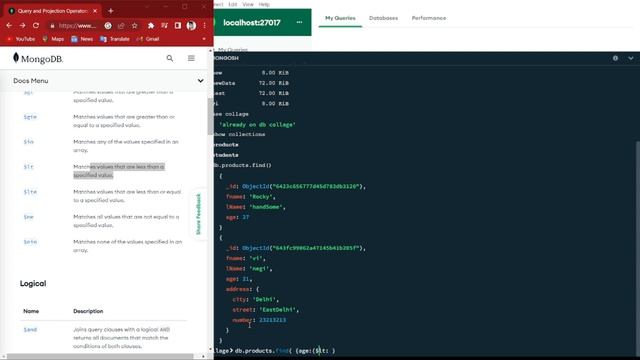
Task: Click the Share Feedback side button
Action: point(198,214)
